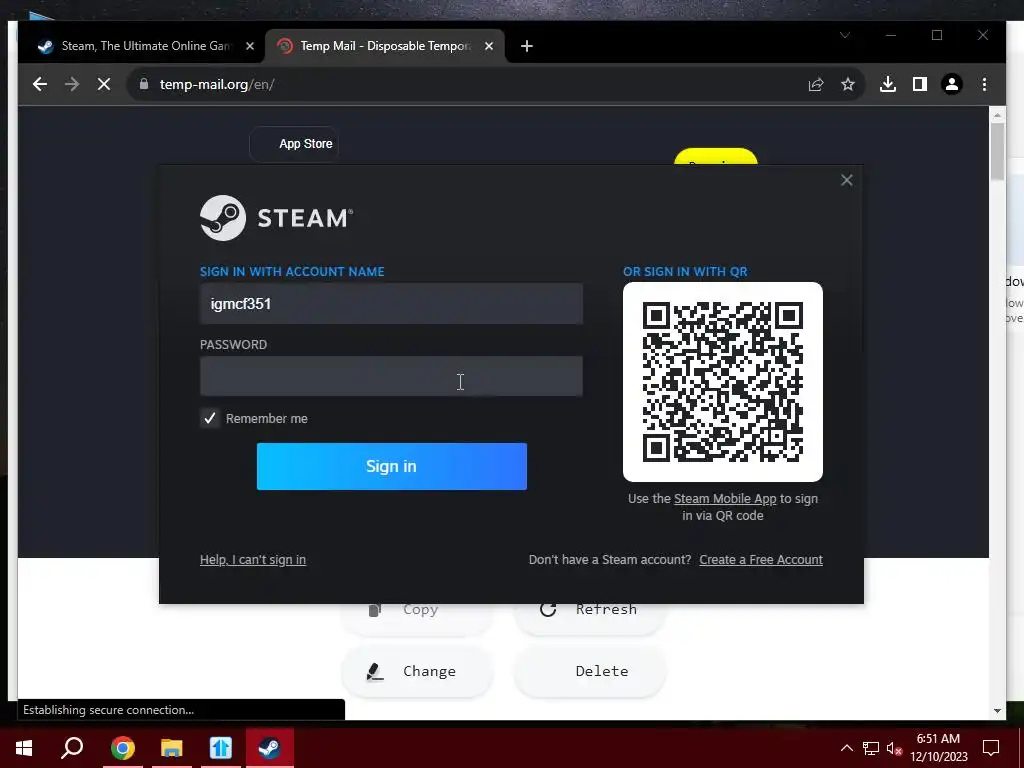Screen dimensions: 1024x768
Task: Open the Windows notification center
Action: tap(991, 748)
